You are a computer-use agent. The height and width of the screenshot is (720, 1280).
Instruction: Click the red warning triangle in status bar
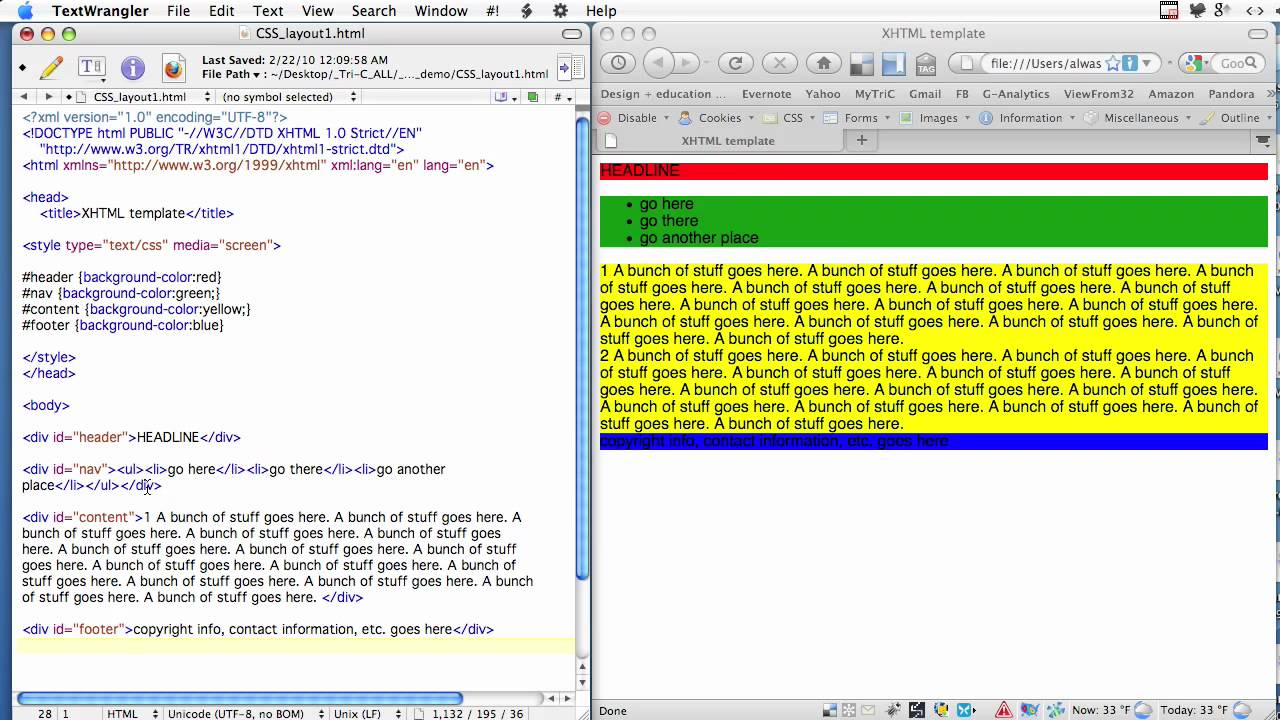[x=1002, y=710]
